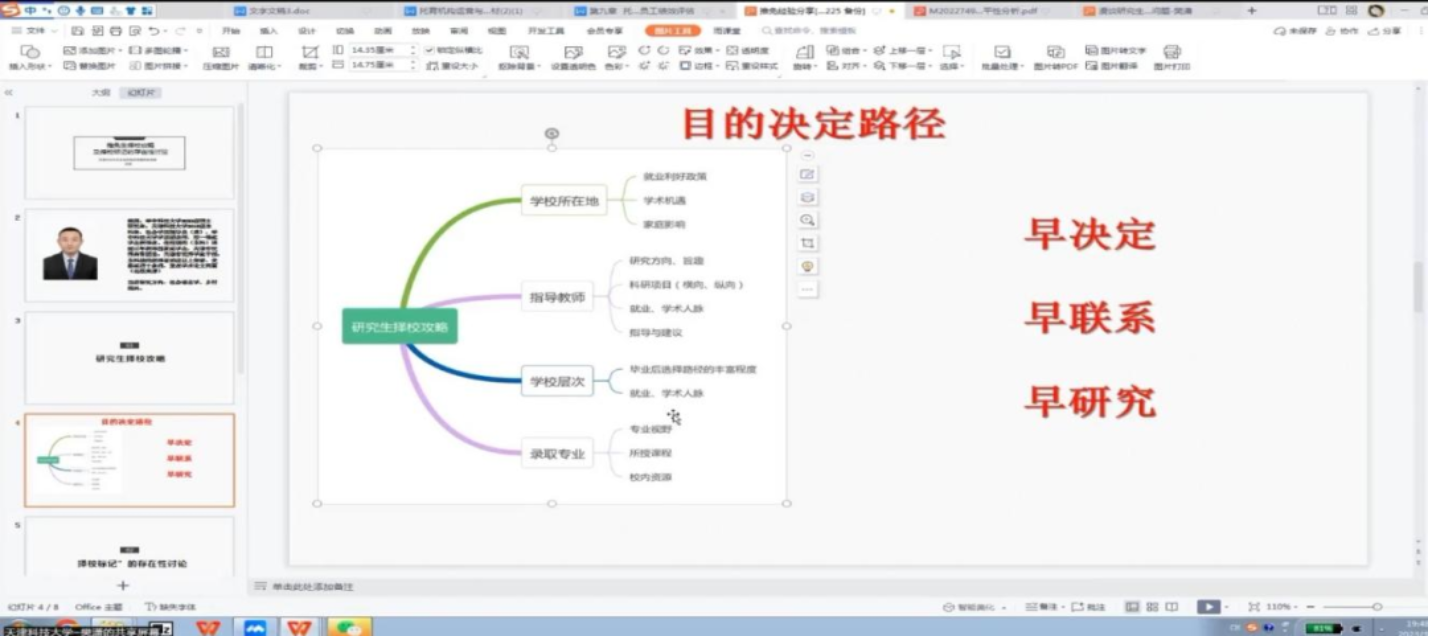
Task: Toggle the 锁定纵横比 lock aspect ratio checkbox
Action: tap(430, 50)
